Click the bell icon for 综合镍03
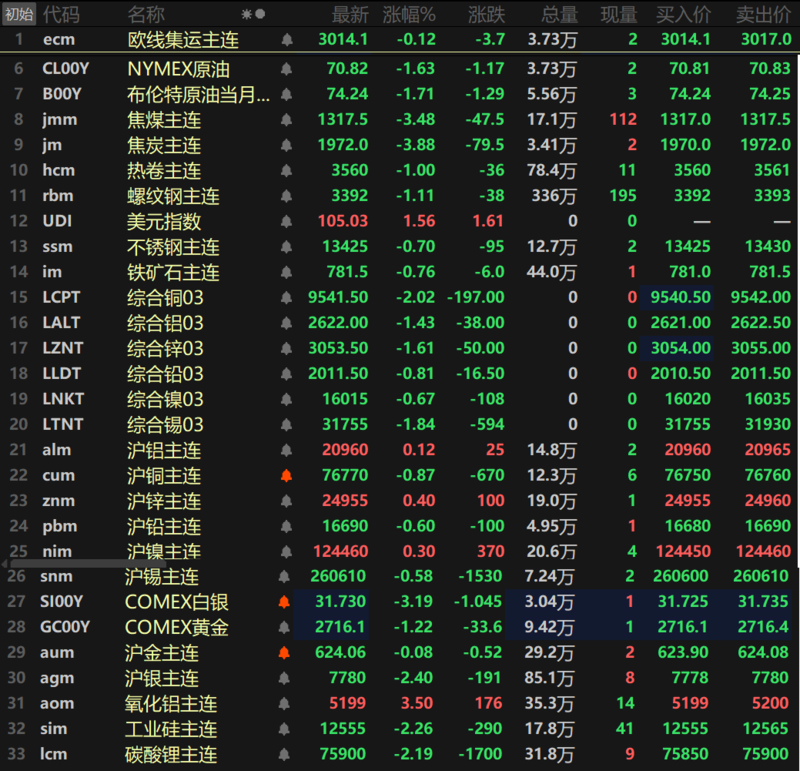800x771 pixels. click(x=286, y=399)
